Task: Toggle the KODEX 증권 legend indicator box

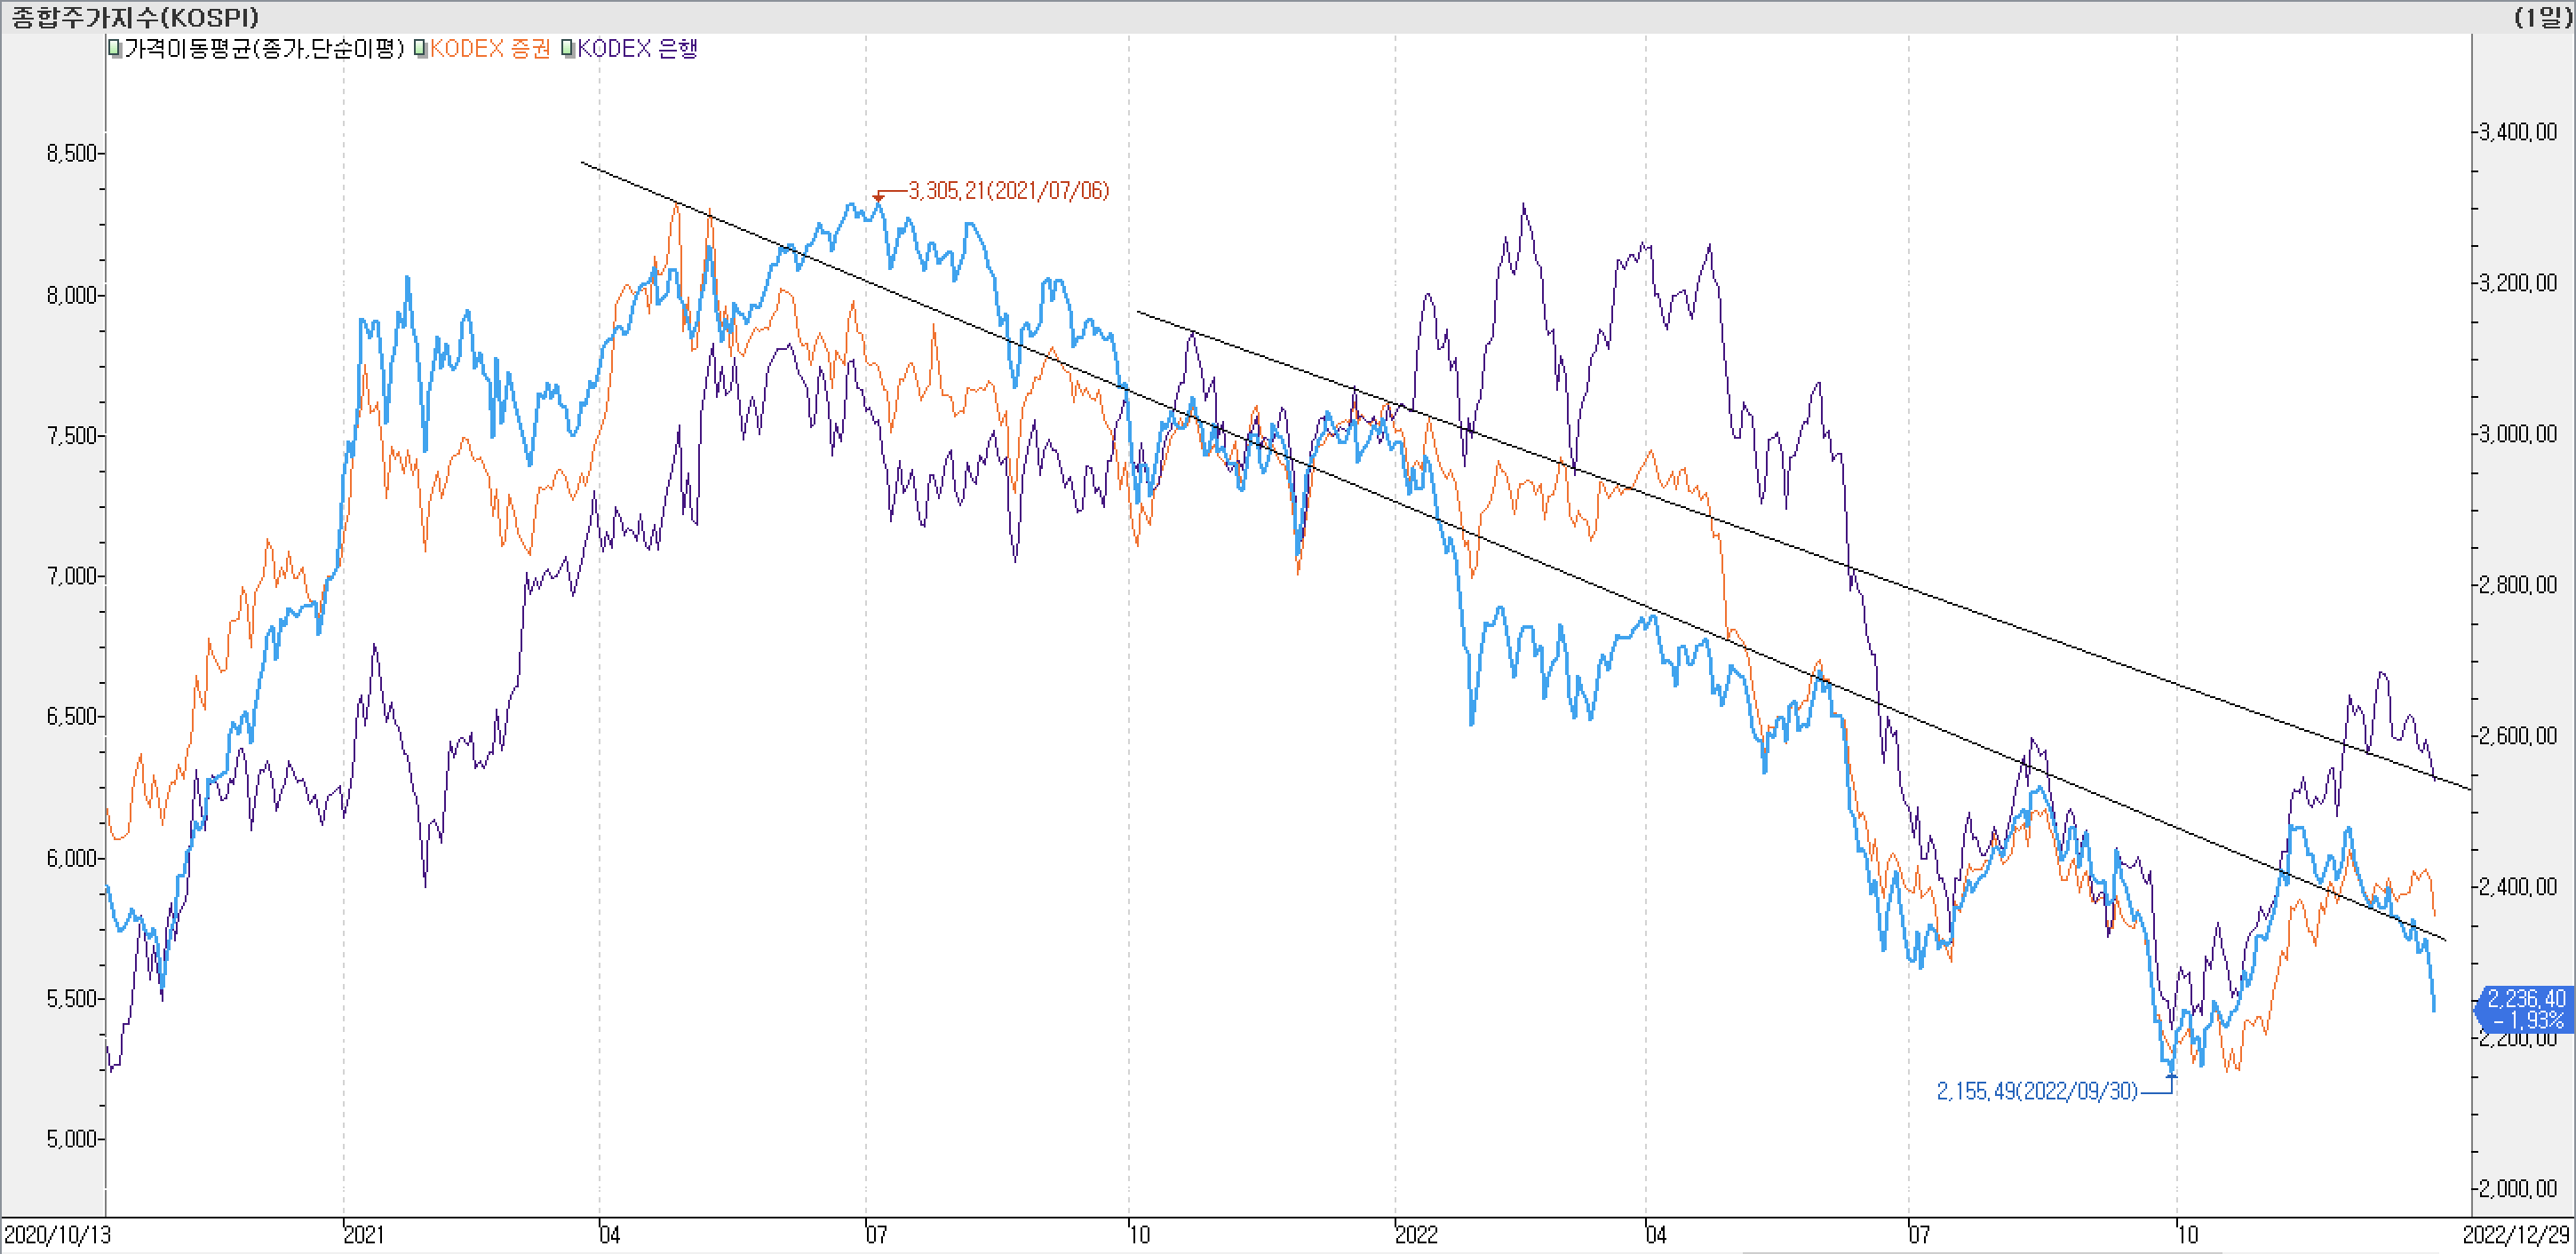Action: pyautogui.click(x=421, y=49)
